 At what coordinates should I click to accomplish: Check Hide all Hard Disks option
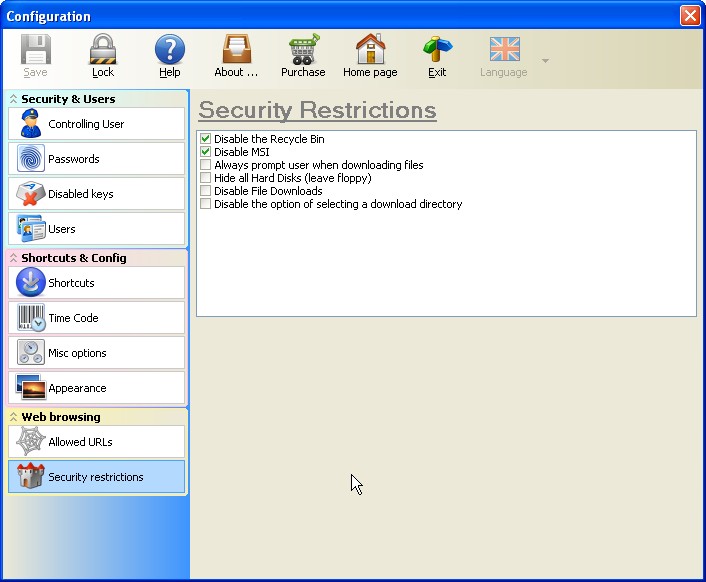click(205, 178)
